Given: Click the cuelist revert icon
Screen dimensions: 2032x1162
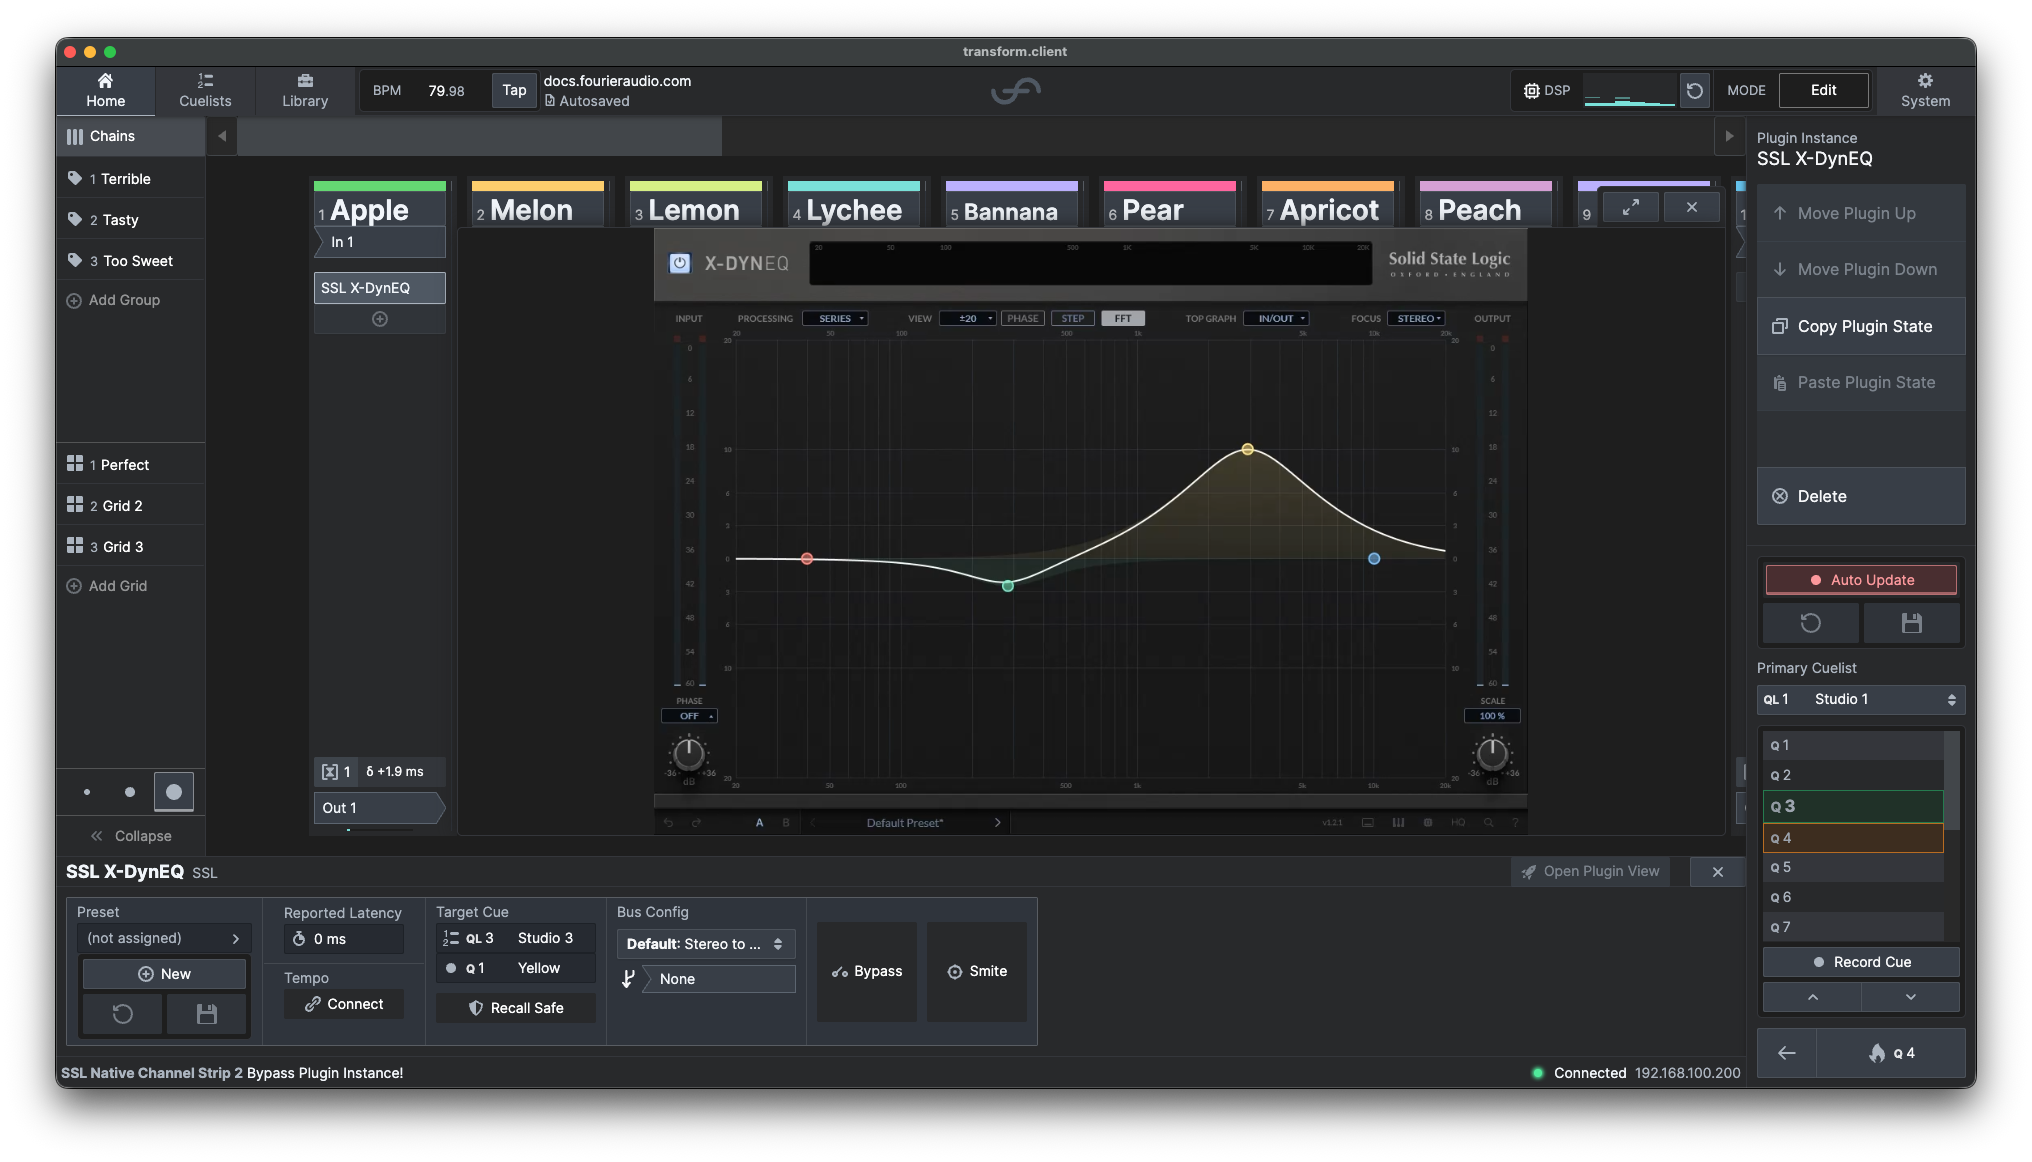Looking at the screenshot, I should [1811, 623].
